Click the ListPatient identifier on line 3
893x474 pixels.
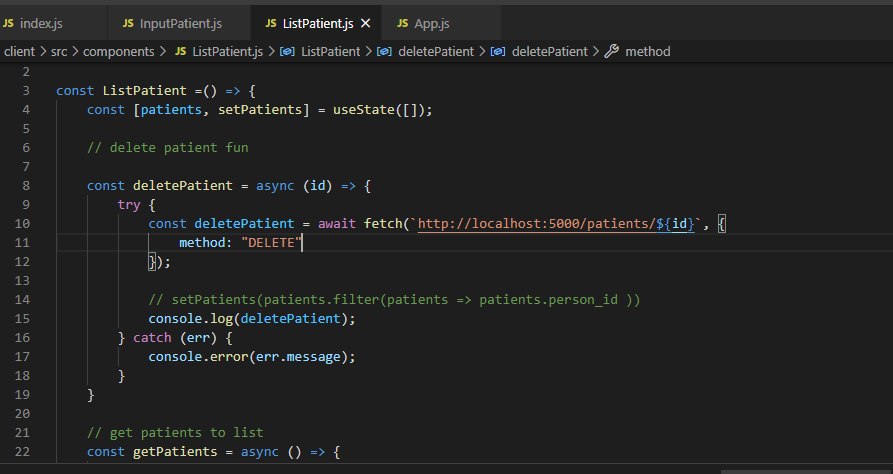144,91
